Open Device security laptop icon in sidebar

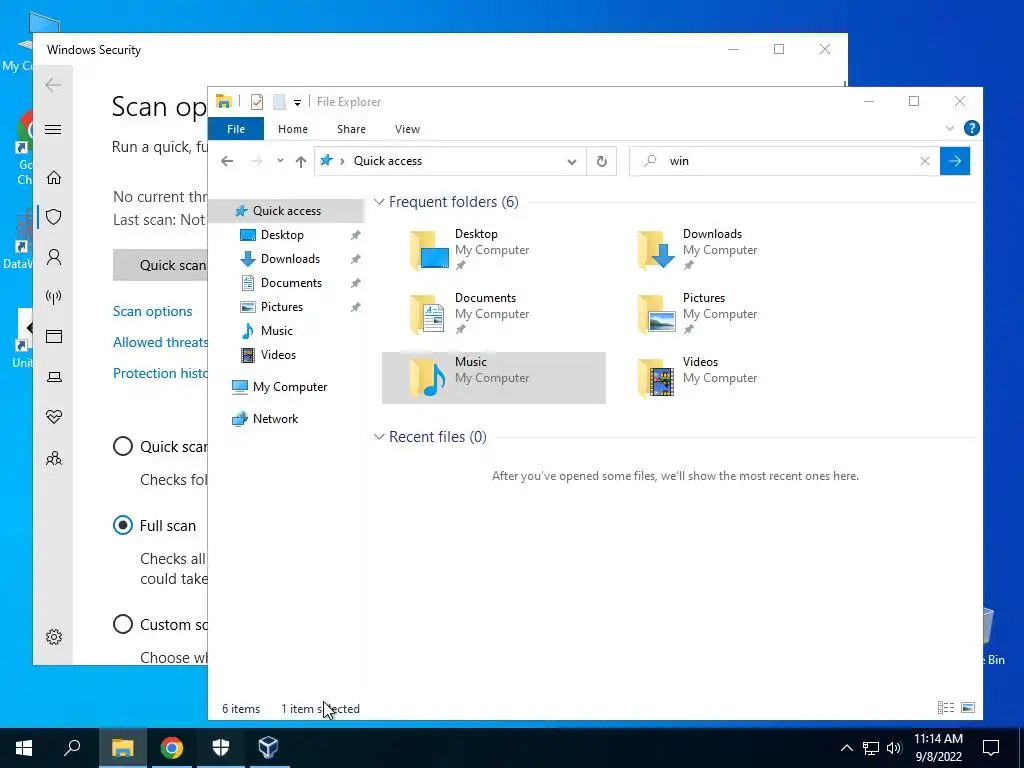pyautogui.click(x=54, y=377)
